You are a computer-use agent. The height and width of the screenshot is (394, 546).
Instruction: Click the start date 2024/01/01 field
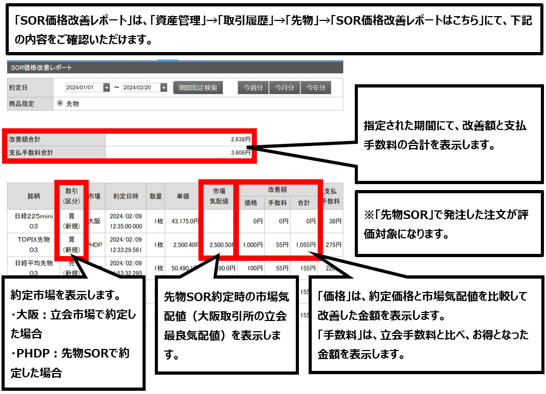[84, 88]
